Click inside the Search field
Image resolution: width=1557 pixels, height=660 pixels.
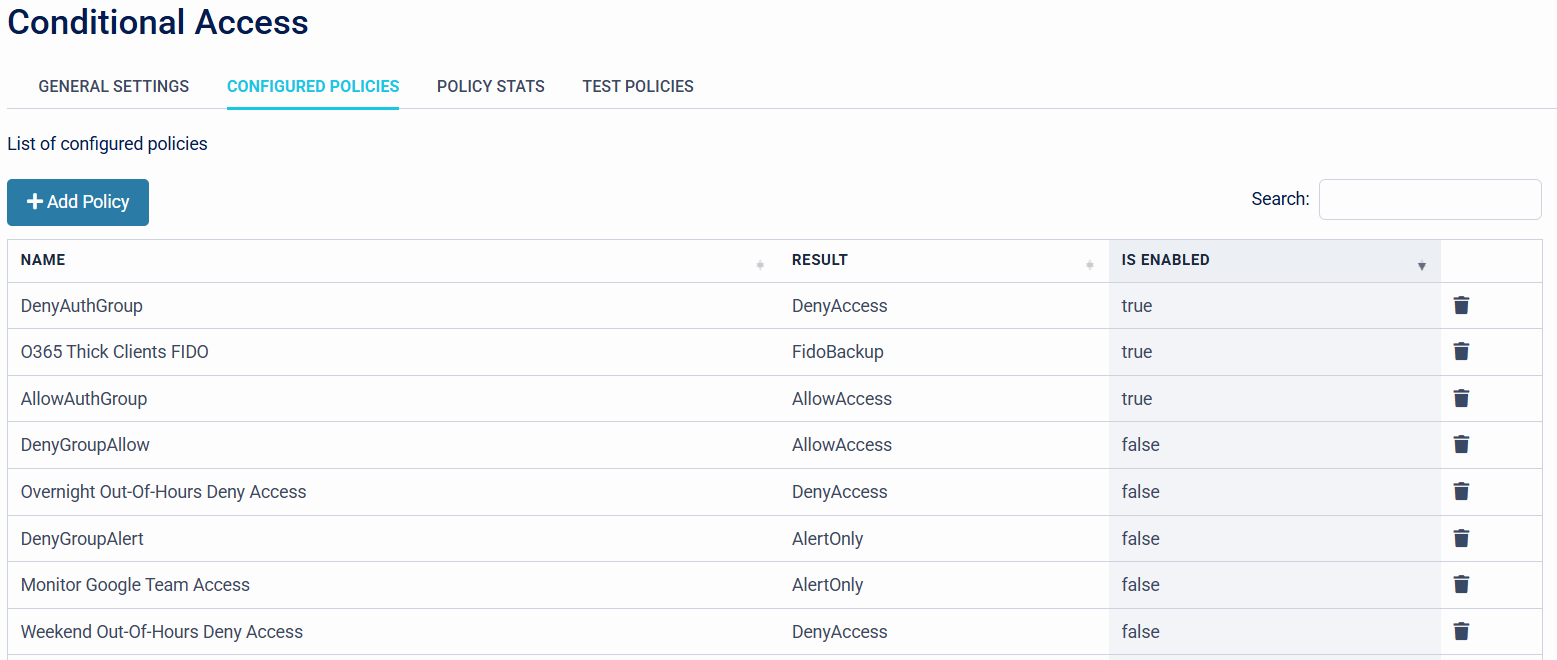tap(1429, 199)
